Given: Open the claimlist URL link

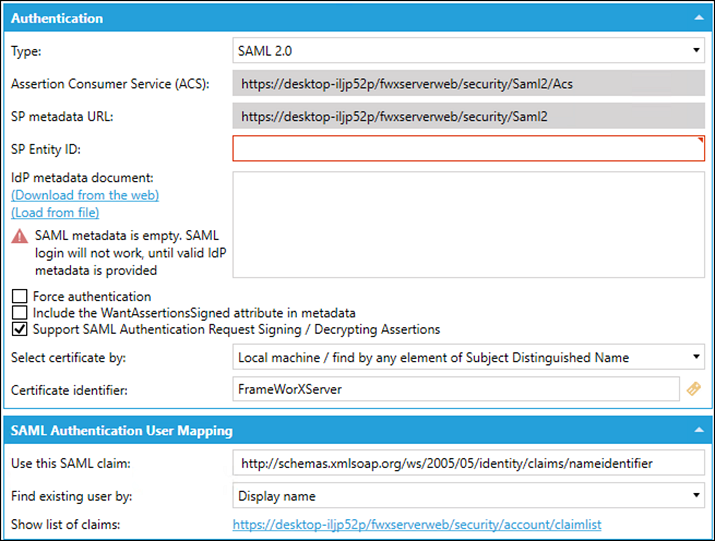Looking at the screenshot, I should (x=417, y=524).
